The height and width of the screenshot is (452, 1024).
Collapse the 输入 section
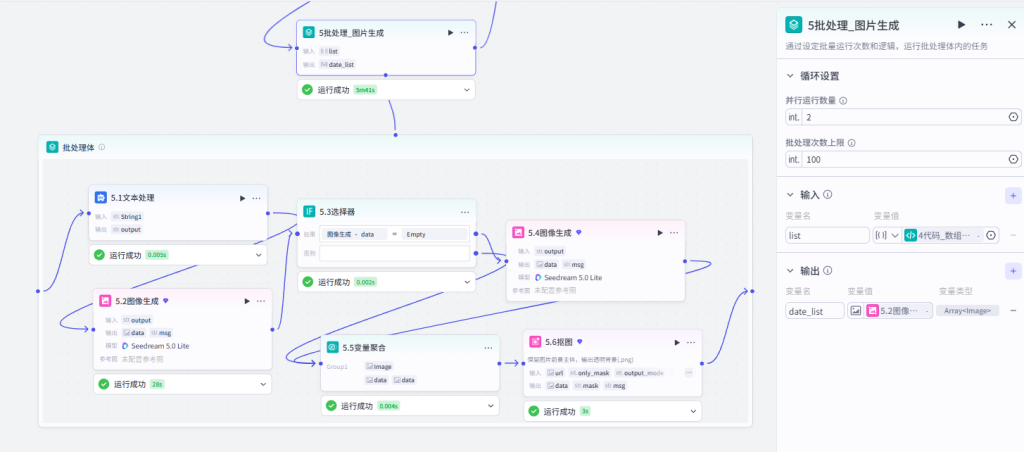pos(790,195)
